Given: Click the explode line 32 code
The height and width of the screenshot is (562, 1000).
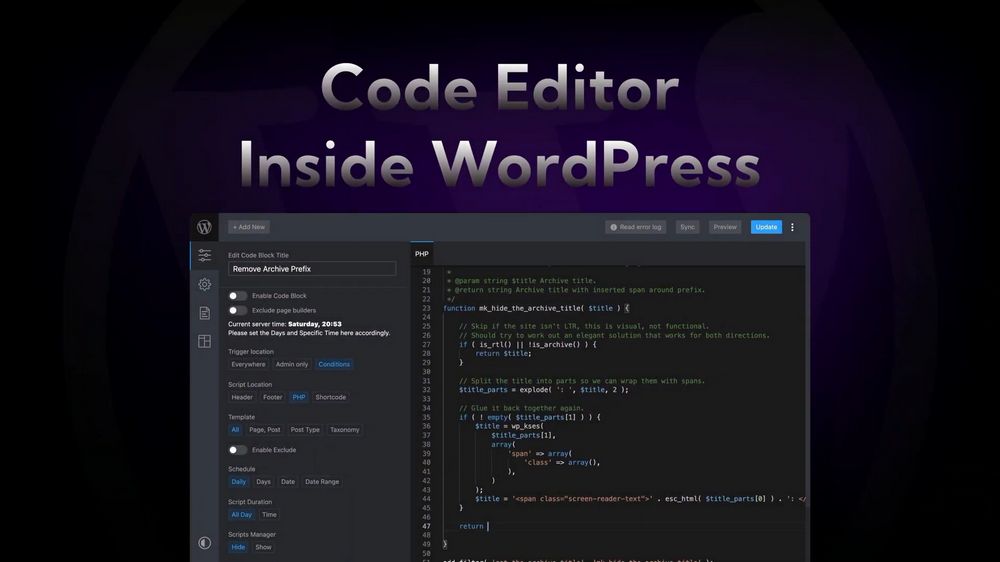Looking at the screenshot, I should click(x=543, y=390).
